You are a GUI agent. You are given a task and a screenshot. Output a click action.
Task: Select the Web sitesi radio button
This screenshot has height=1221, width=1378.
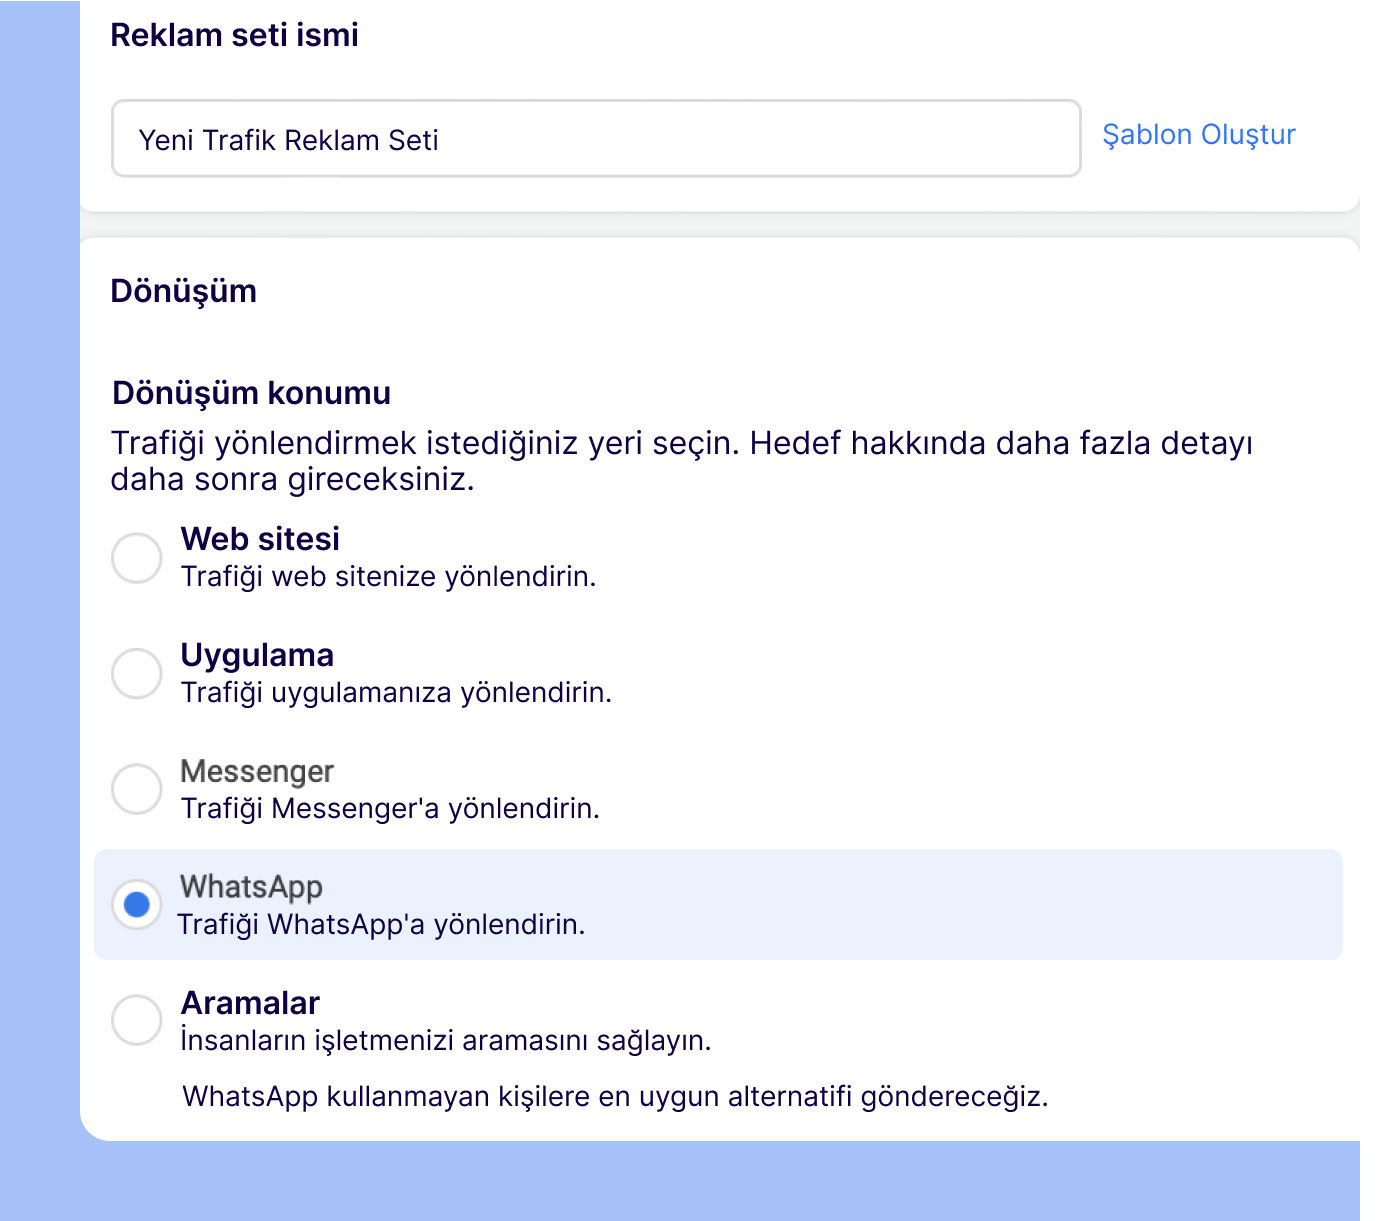(x=137, y=558)
